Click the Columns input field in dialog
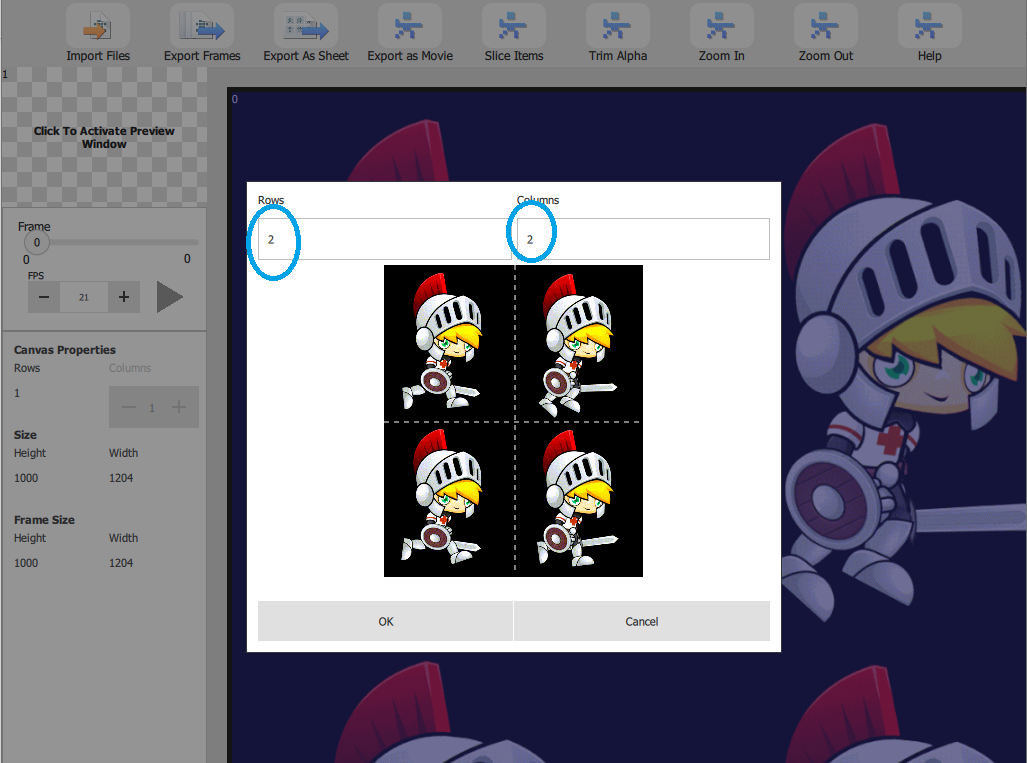Screen dimensions: 1027x763 [x=643, y=239]
